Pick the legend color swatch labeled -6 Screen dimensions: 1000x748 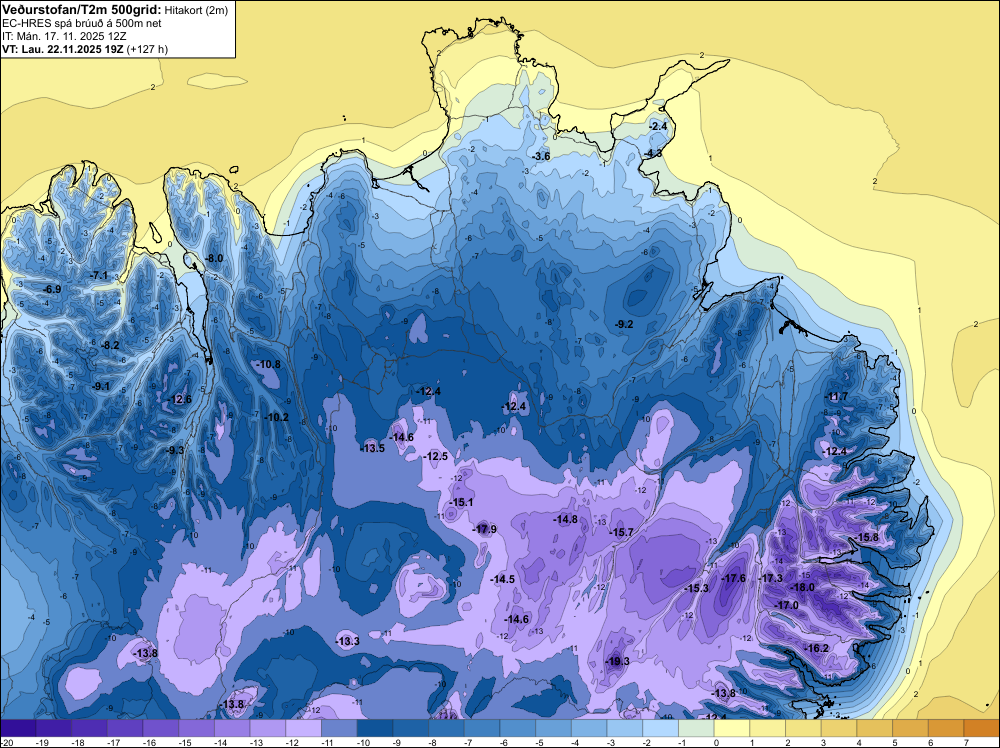[518, 727]
